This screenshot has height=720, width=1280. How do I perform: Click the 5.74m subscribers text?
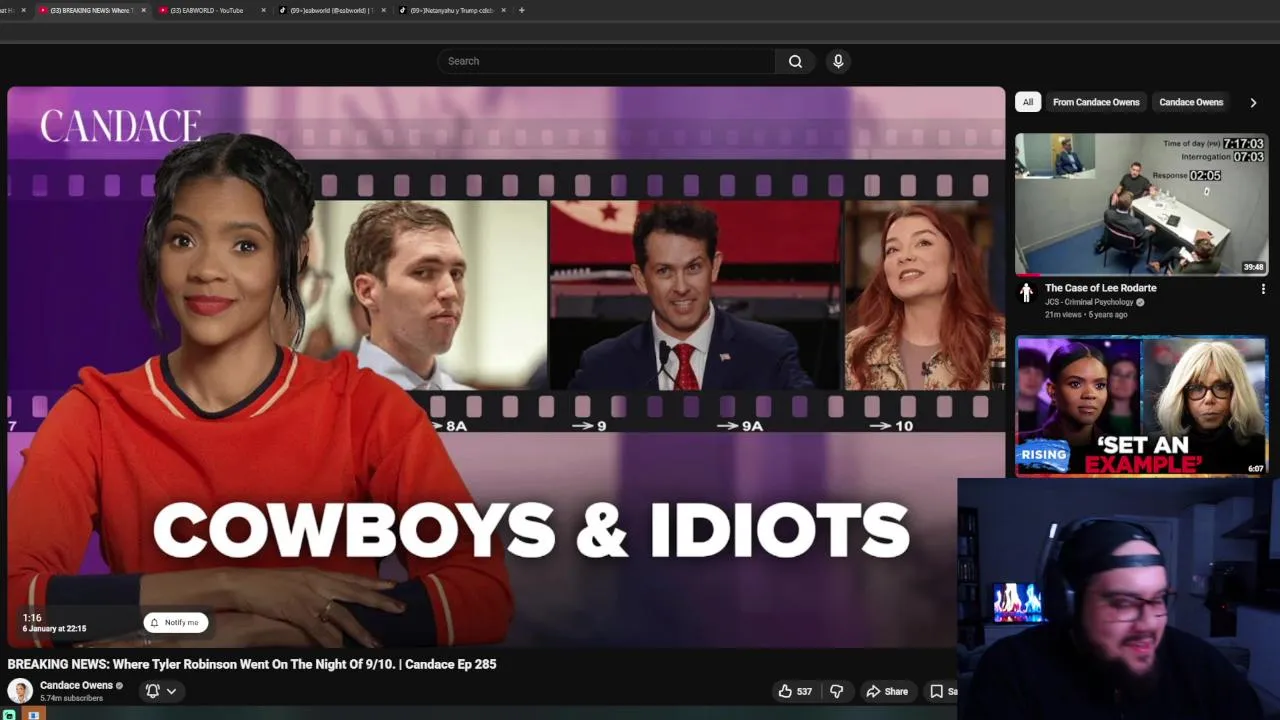[71, 698]
